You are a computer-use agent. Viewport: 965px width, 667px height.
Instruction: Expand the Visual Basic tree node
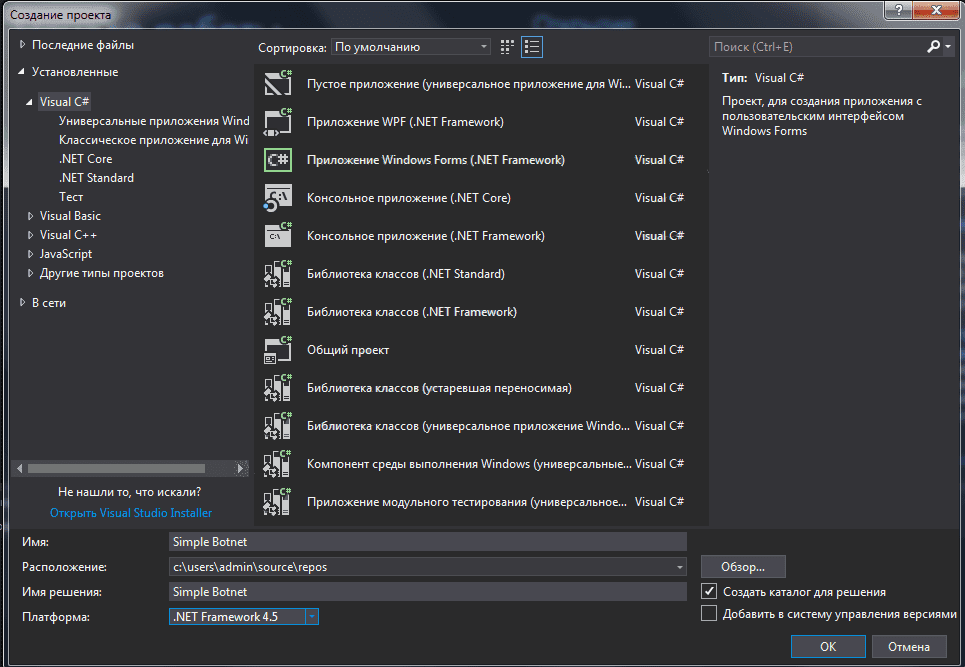coord(30,216)
